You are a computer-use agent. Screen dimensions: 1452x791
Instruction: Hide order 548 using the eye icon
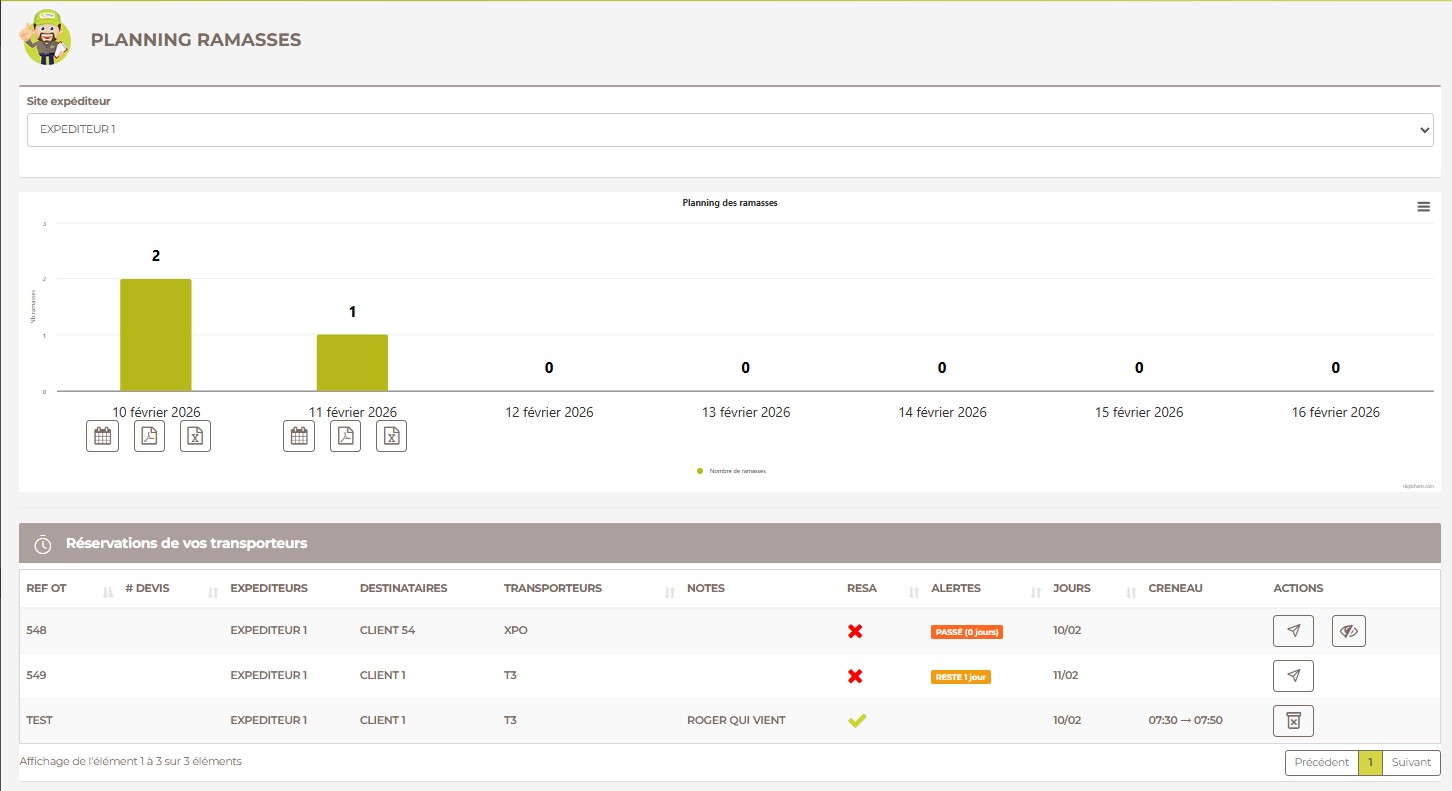[x=1349, y=631]
